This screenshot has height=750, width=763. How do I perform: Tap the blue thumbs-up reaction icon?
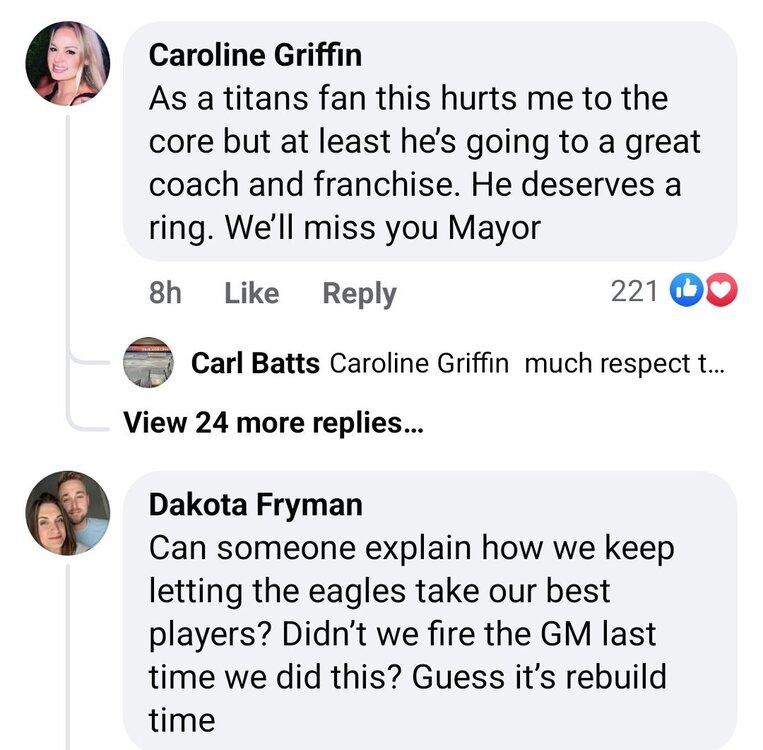point(688,292)
